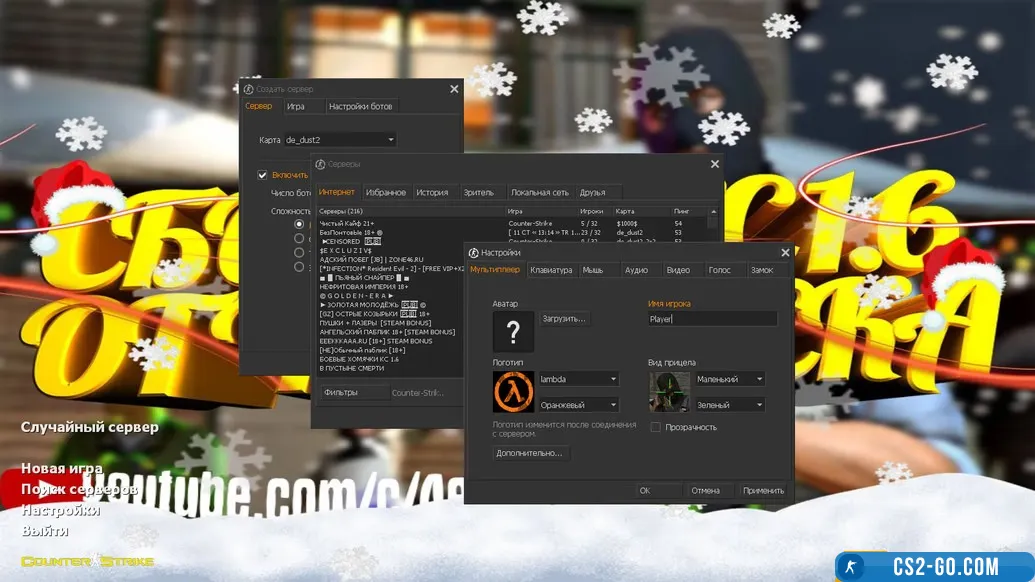Viewport: 1035px width, 582px height.
Task: Click the crosshair preview image
Action: tap(669, 391)
